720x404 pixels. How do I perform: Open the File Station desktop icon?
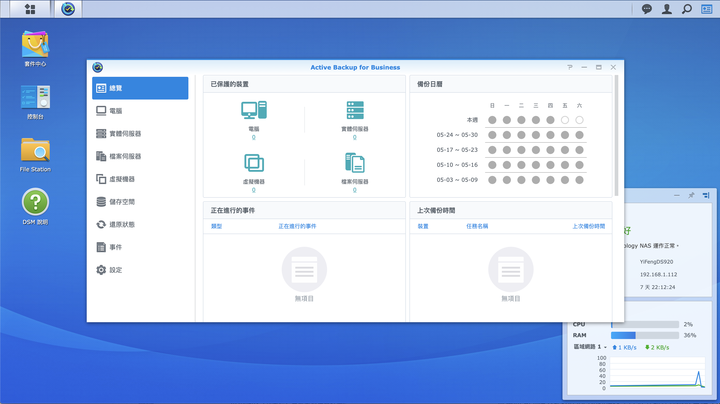point(35,155)
